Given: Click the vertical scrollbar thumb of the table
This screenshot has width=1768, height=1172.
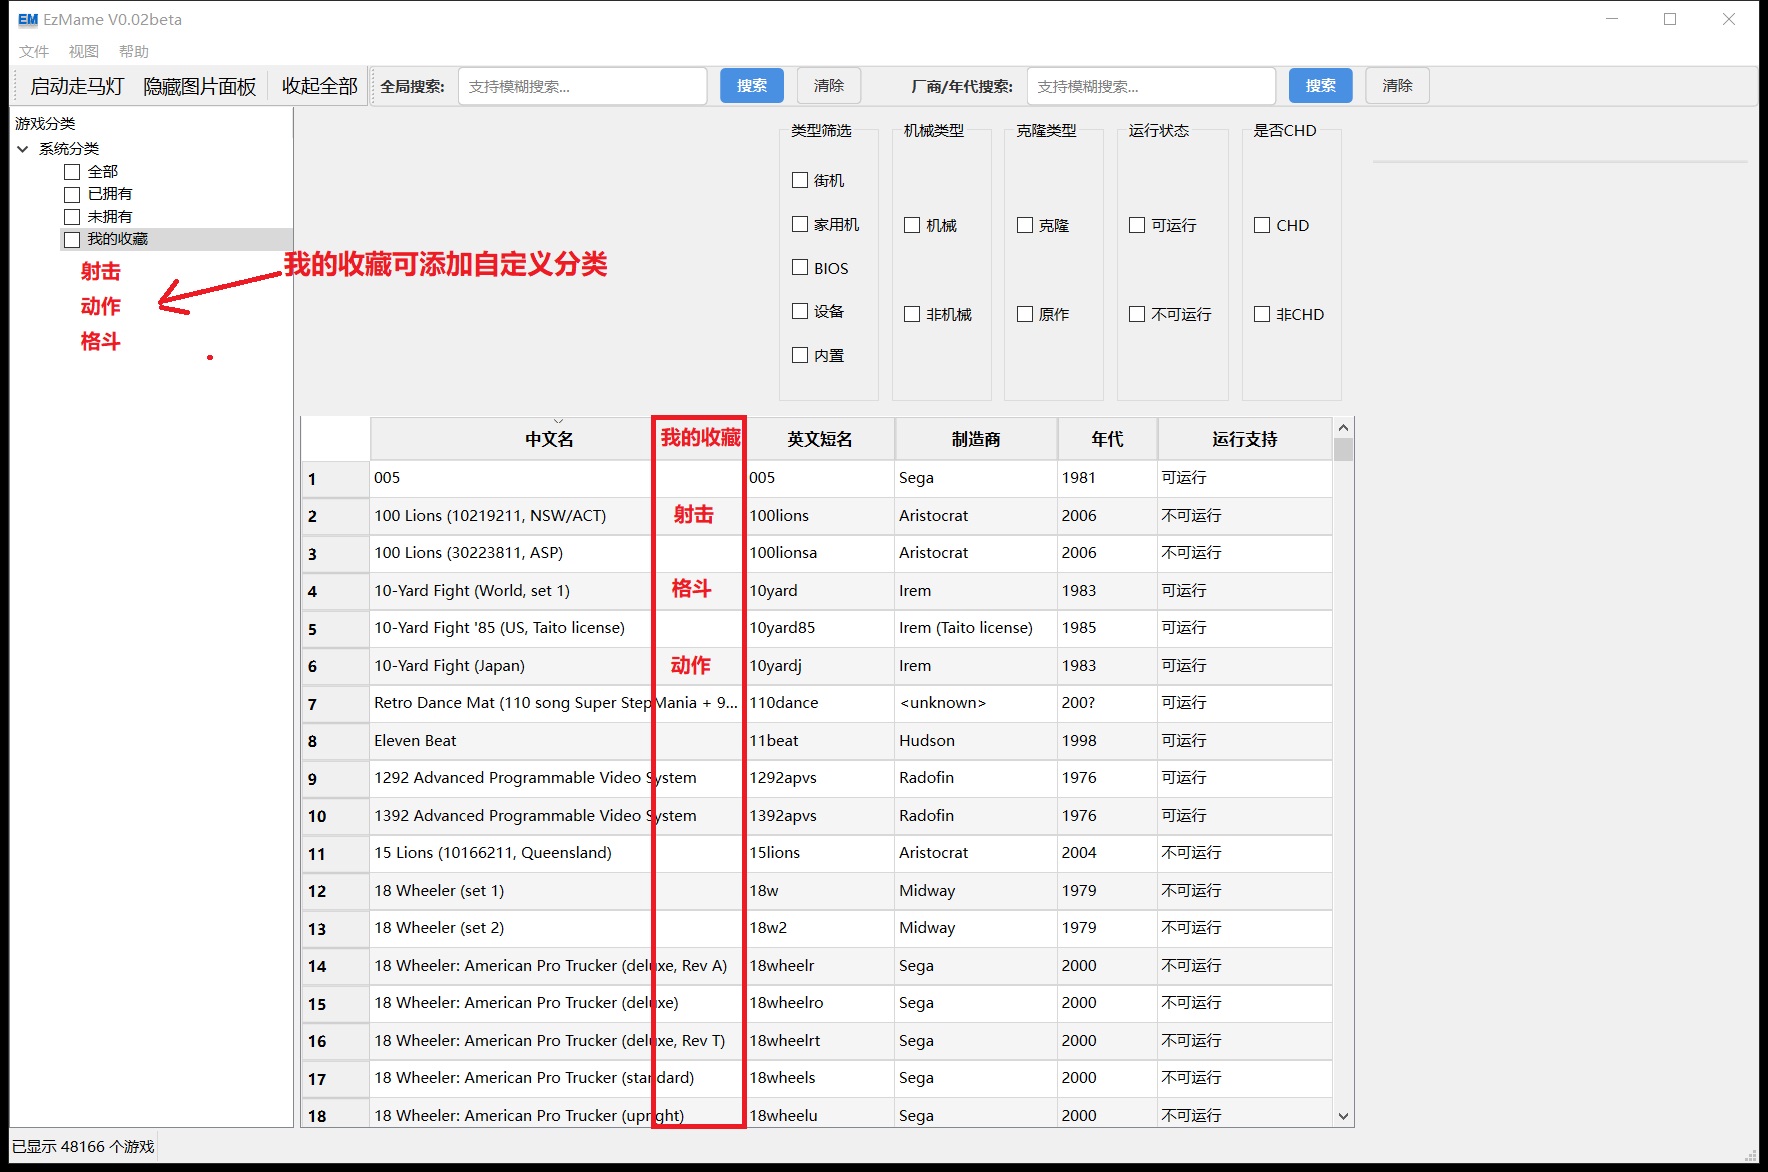Looking at the screenshot, I should click(x=1343, y=450).
